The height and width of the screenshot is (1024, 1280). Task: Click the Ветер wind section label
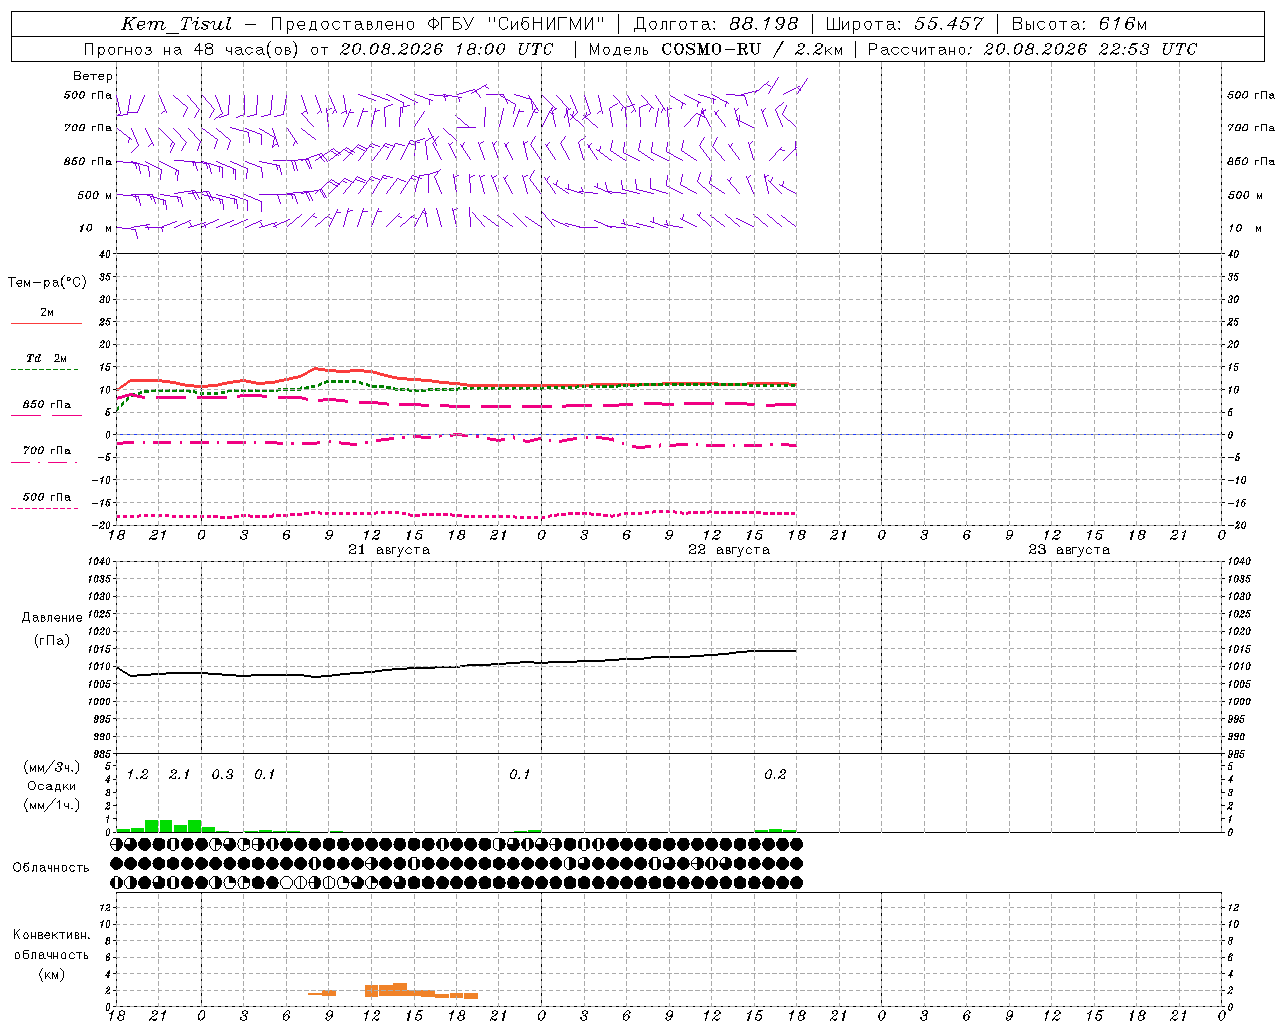93,76
